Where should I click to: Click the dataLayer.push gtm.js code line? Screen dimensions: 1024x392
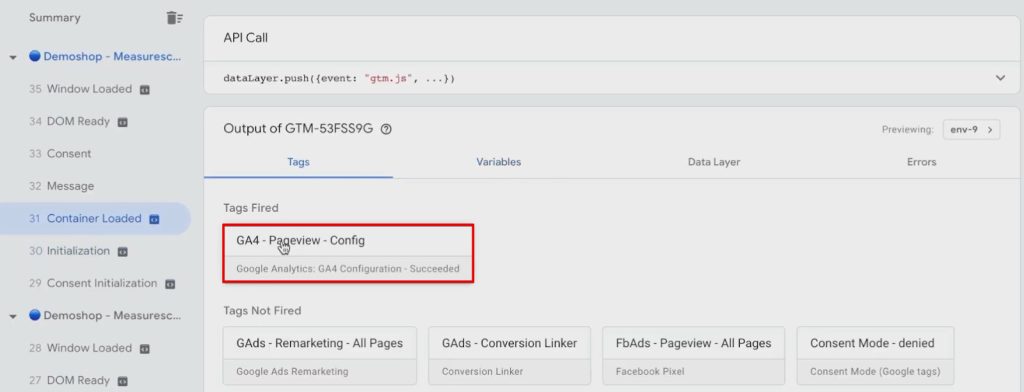coord(339,78)
